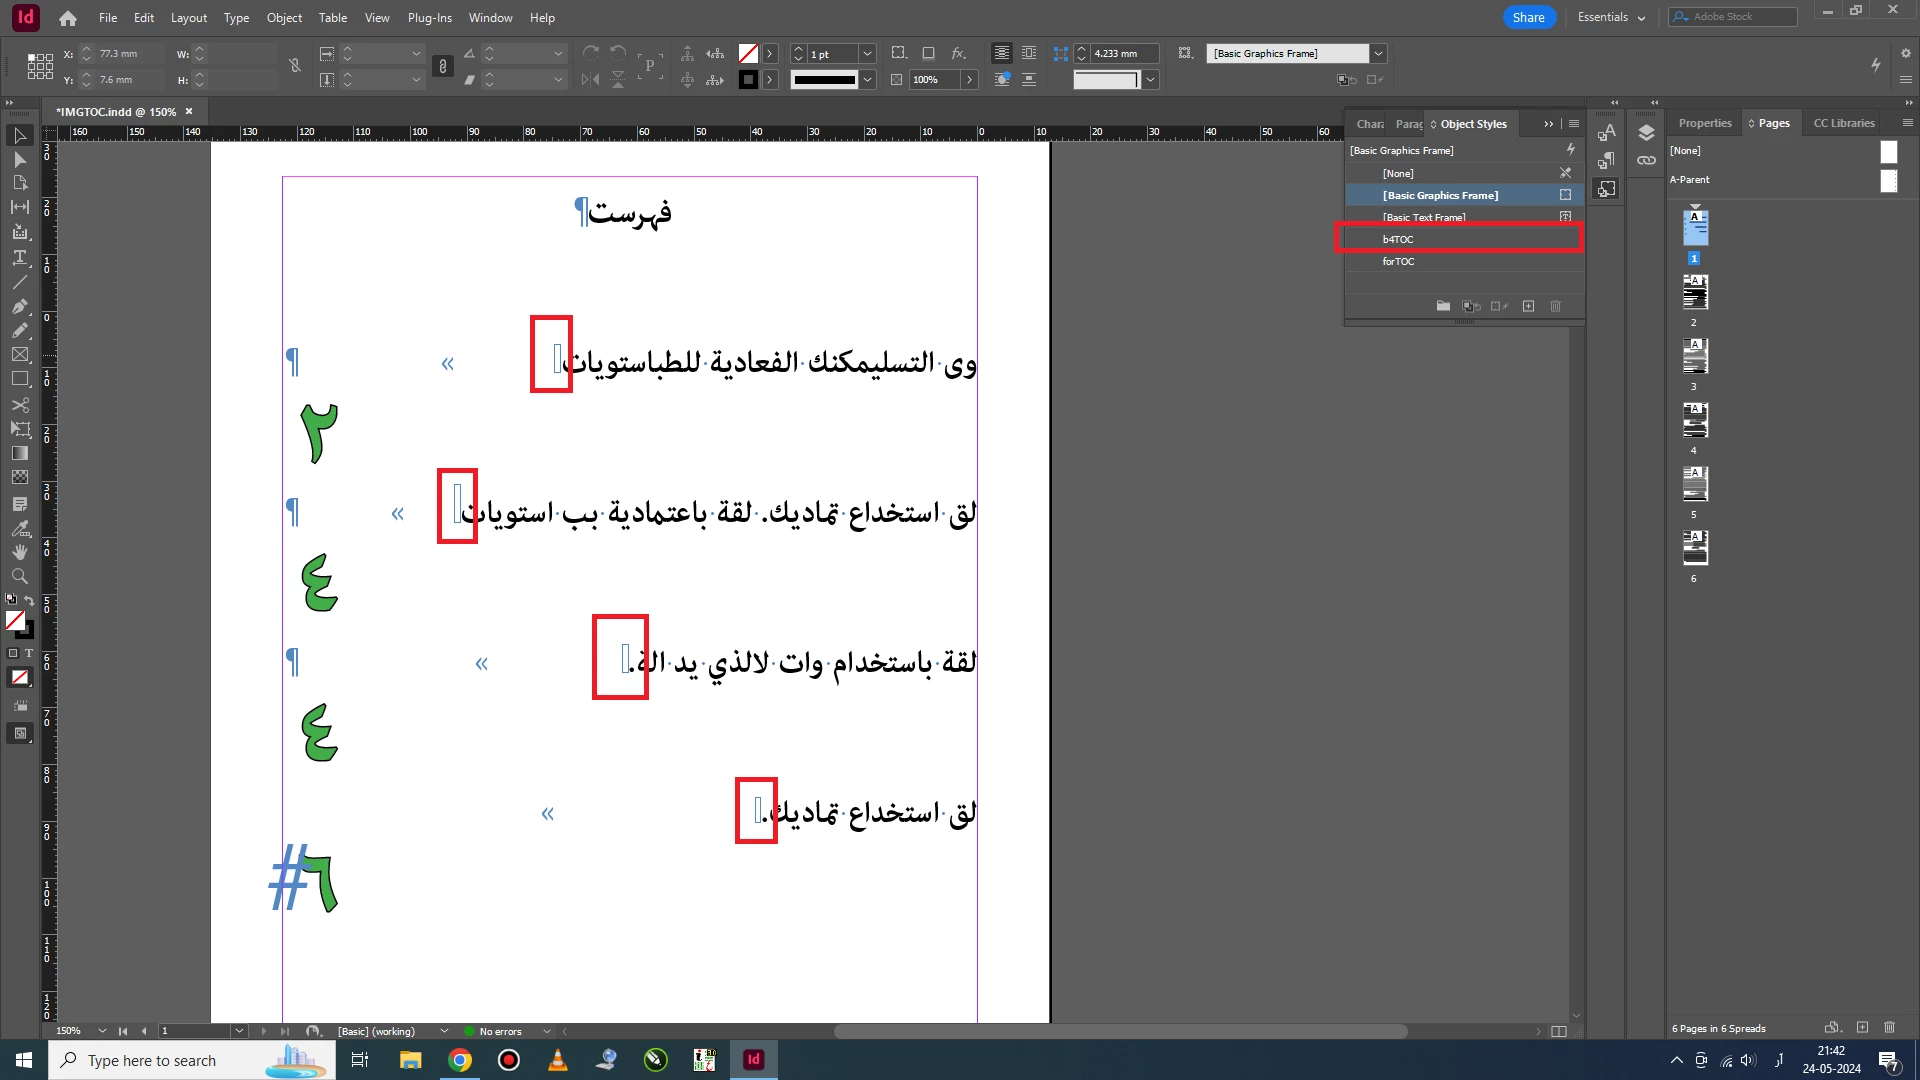
Task: Open the Layout menu
Action: click(x=188, y=18)
